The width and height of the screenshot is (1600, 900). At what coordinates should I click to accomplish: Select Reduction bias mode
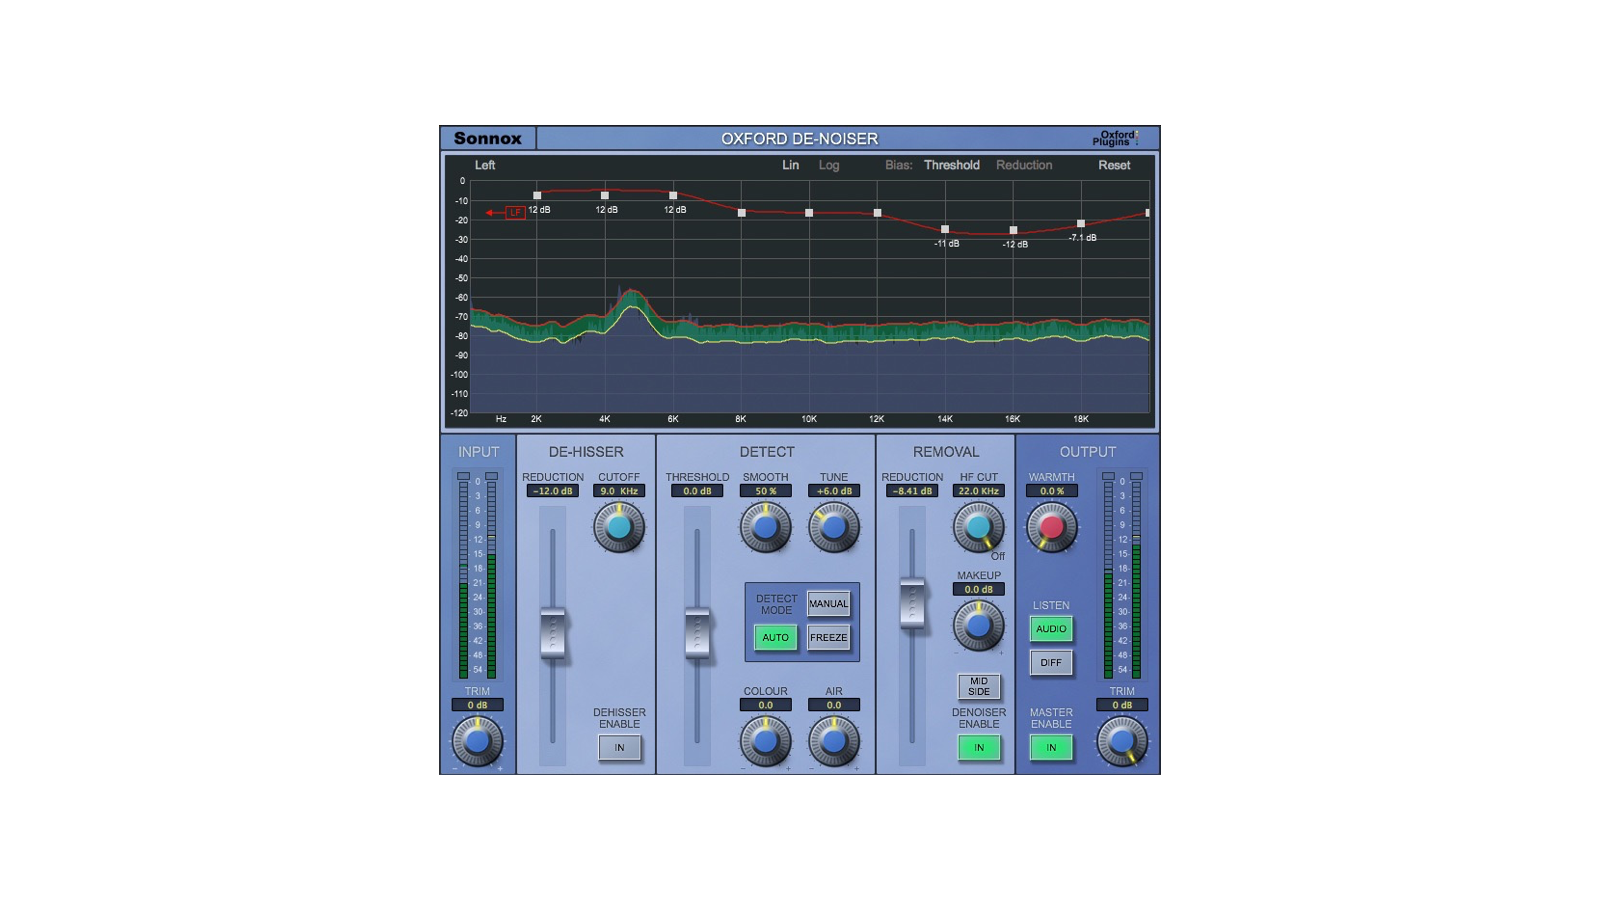[1024, 165]
